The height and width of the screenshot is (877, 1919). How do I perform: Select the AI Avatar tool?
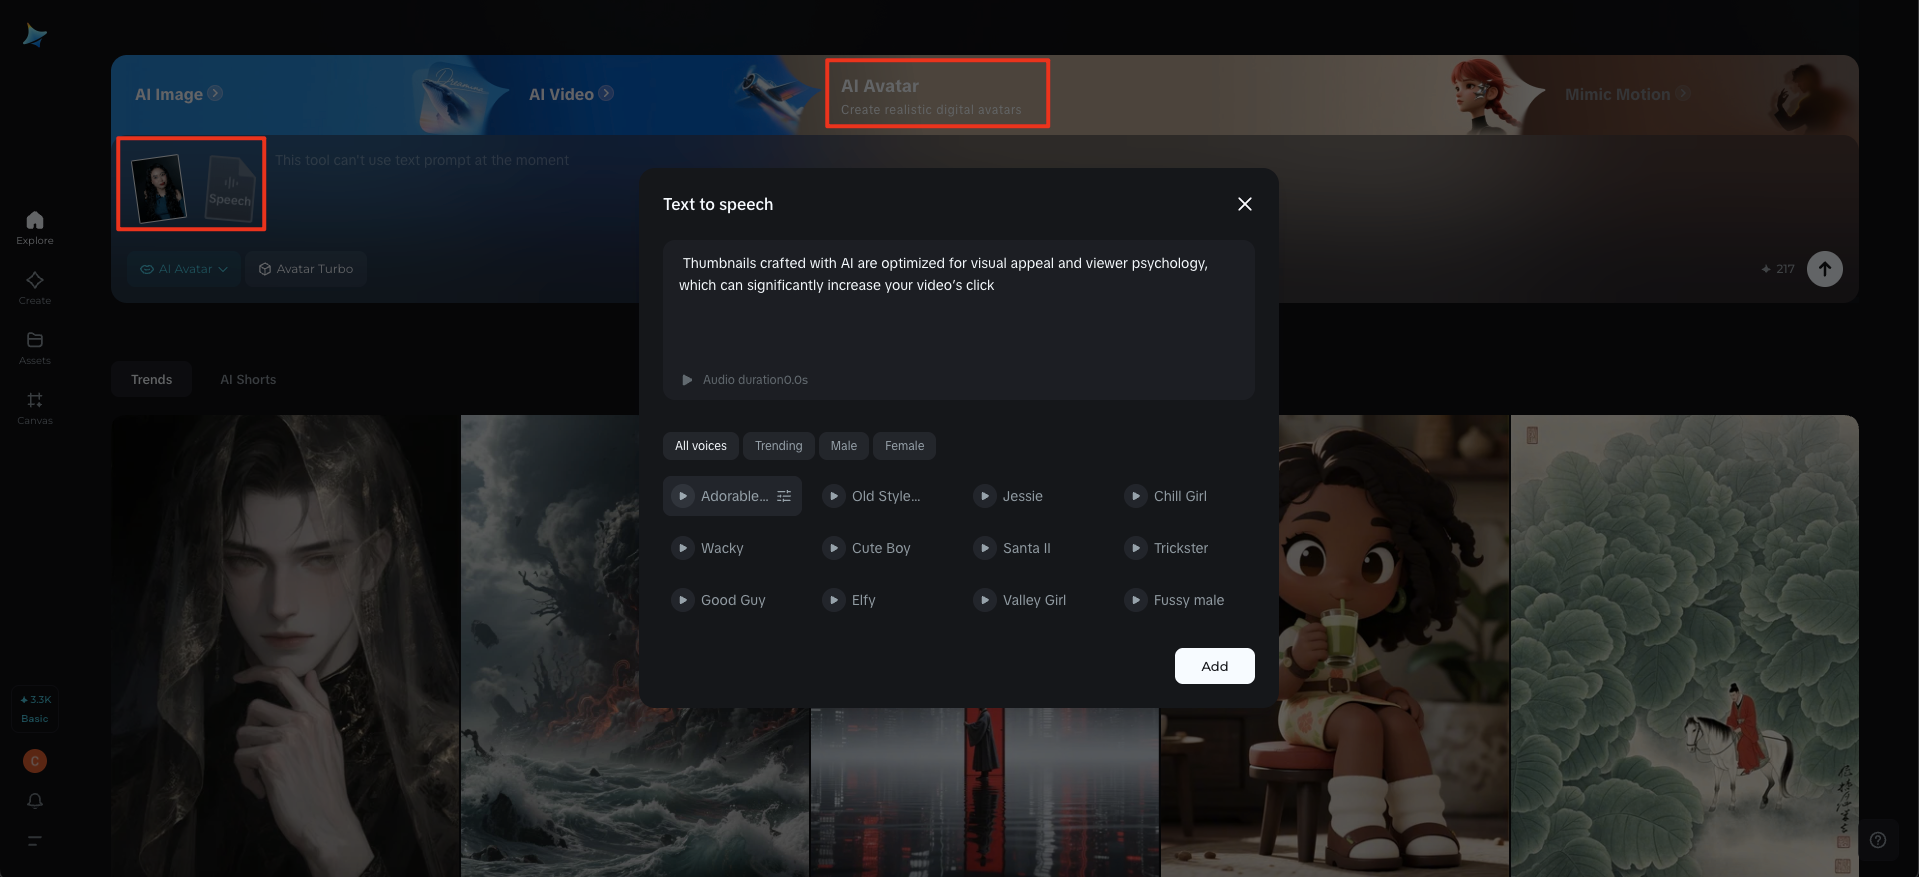point(937,94)
